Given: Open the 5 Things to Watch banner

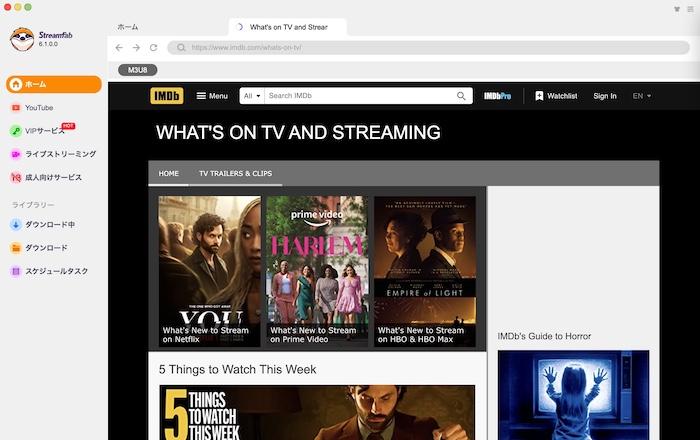Looking at the screenshot, I should (x=317, y=412).
